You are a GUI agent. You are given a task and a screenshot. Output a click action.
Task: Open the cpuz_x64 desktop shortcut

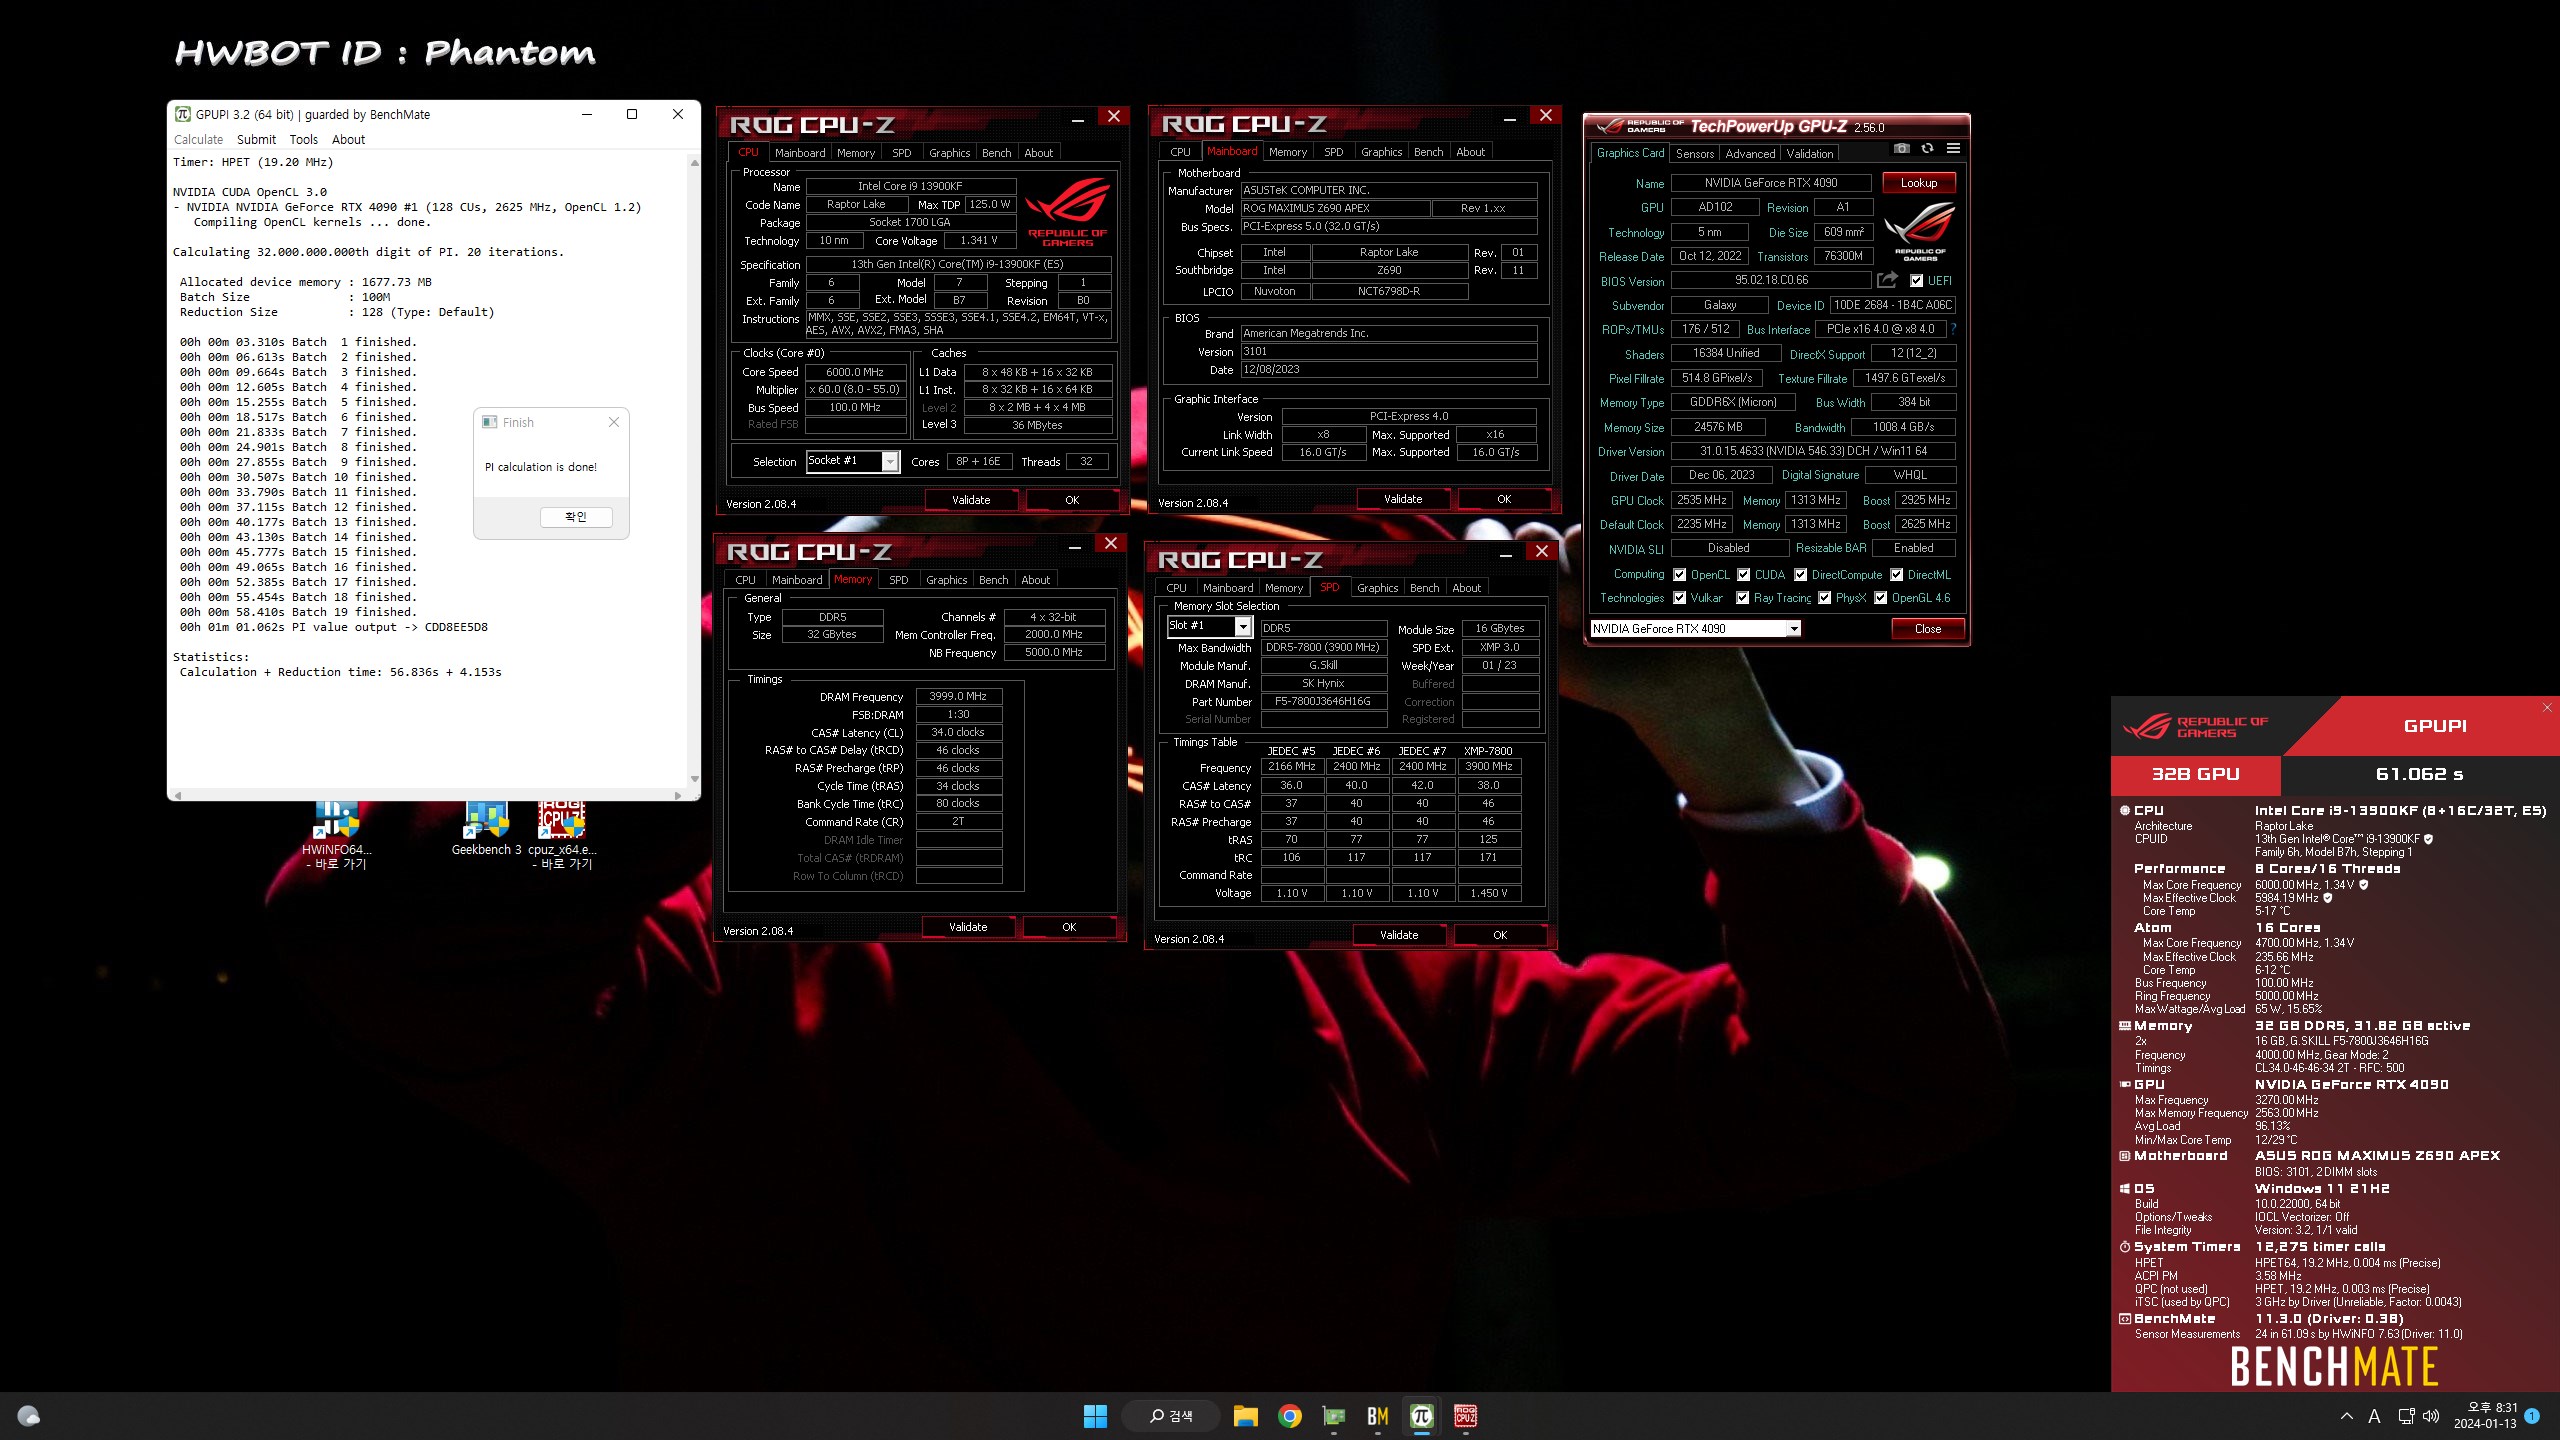tap(562, 834)
